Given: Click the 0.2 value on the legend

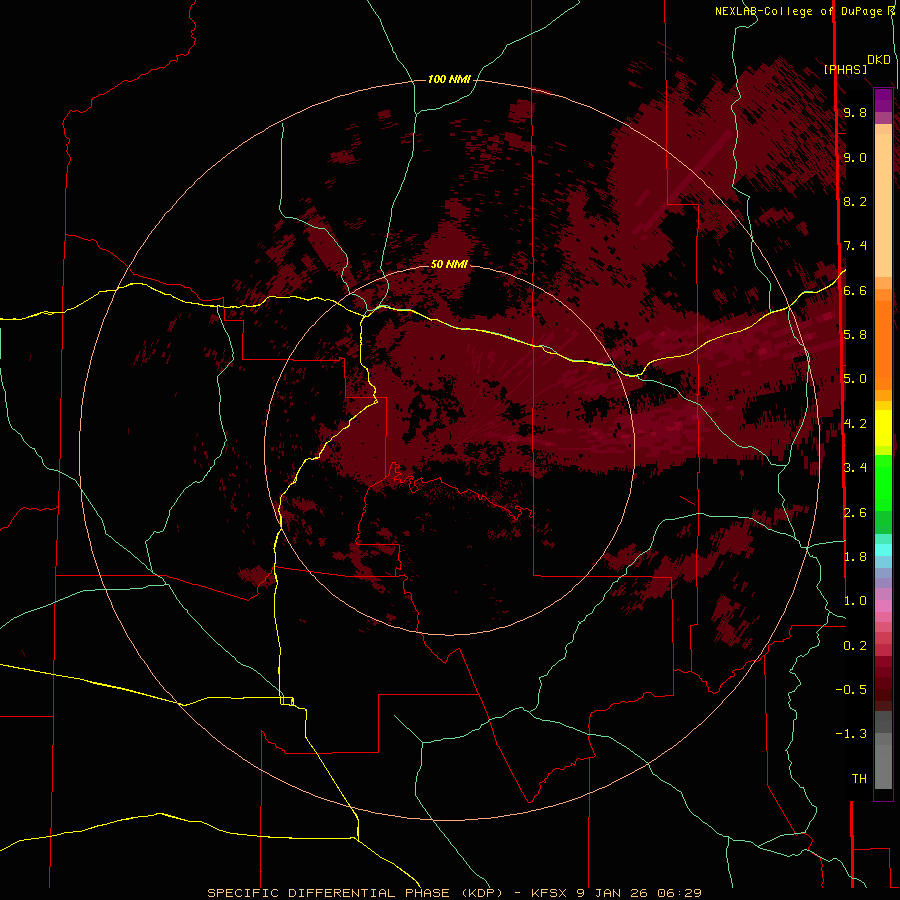Looking at the screenshot, I should click(x=855, y=646).
